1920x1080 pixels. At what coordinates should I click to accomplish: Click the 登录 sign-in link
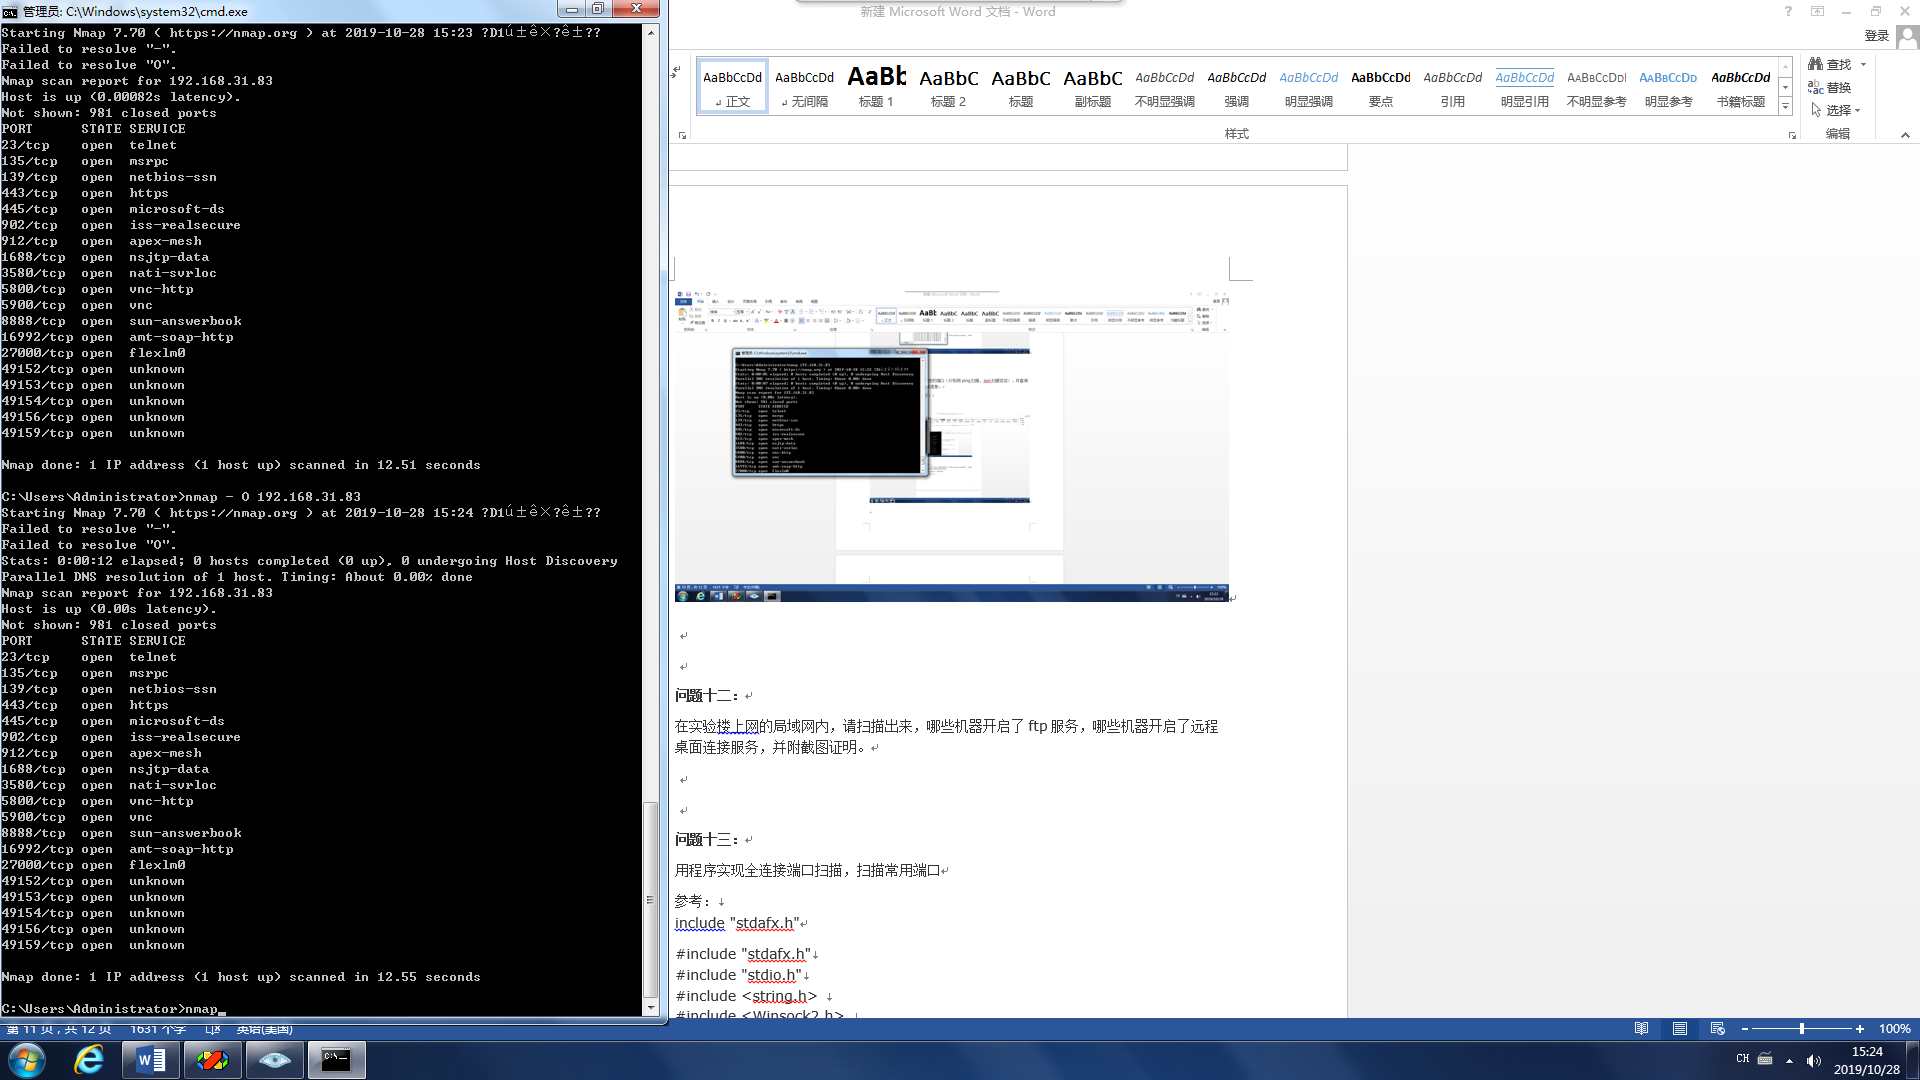pyautogui.click(x=1876, y=36)
